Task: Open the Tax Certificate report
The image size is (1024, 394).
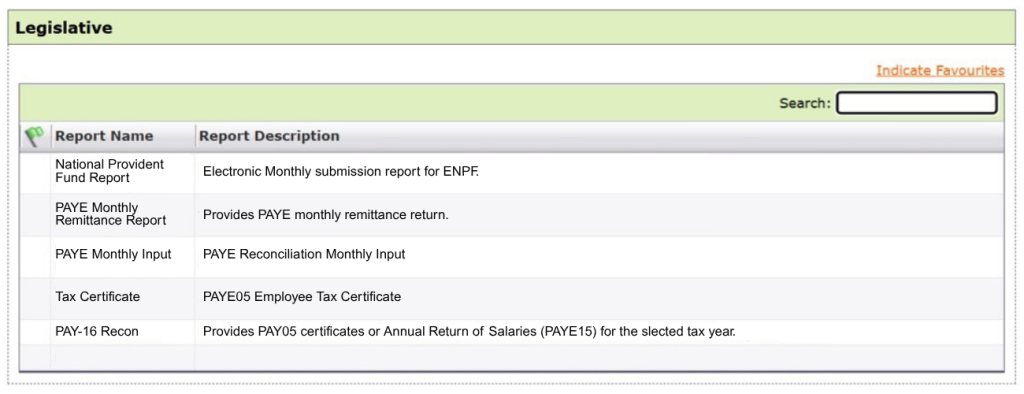Action: coord(97,297)
